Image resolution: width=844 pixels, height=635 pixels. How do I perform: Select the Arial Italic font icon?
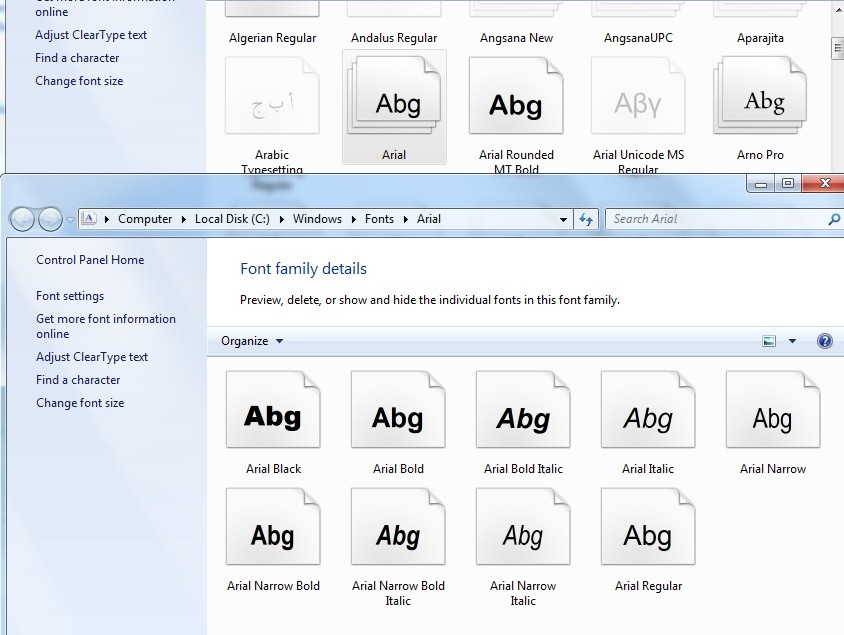tap(648, 410)
